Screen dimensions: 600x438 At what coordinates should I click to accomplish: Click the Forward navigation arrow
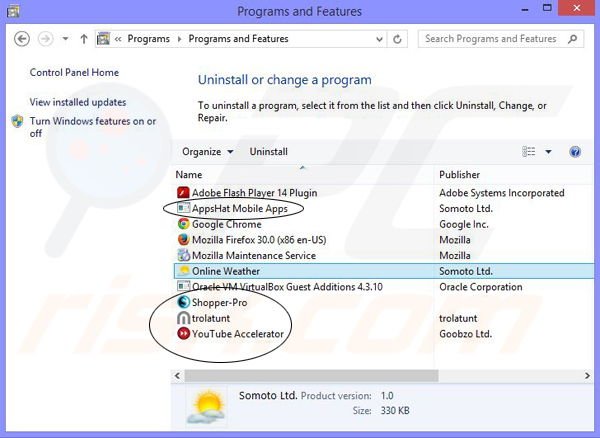click(46, 39)
